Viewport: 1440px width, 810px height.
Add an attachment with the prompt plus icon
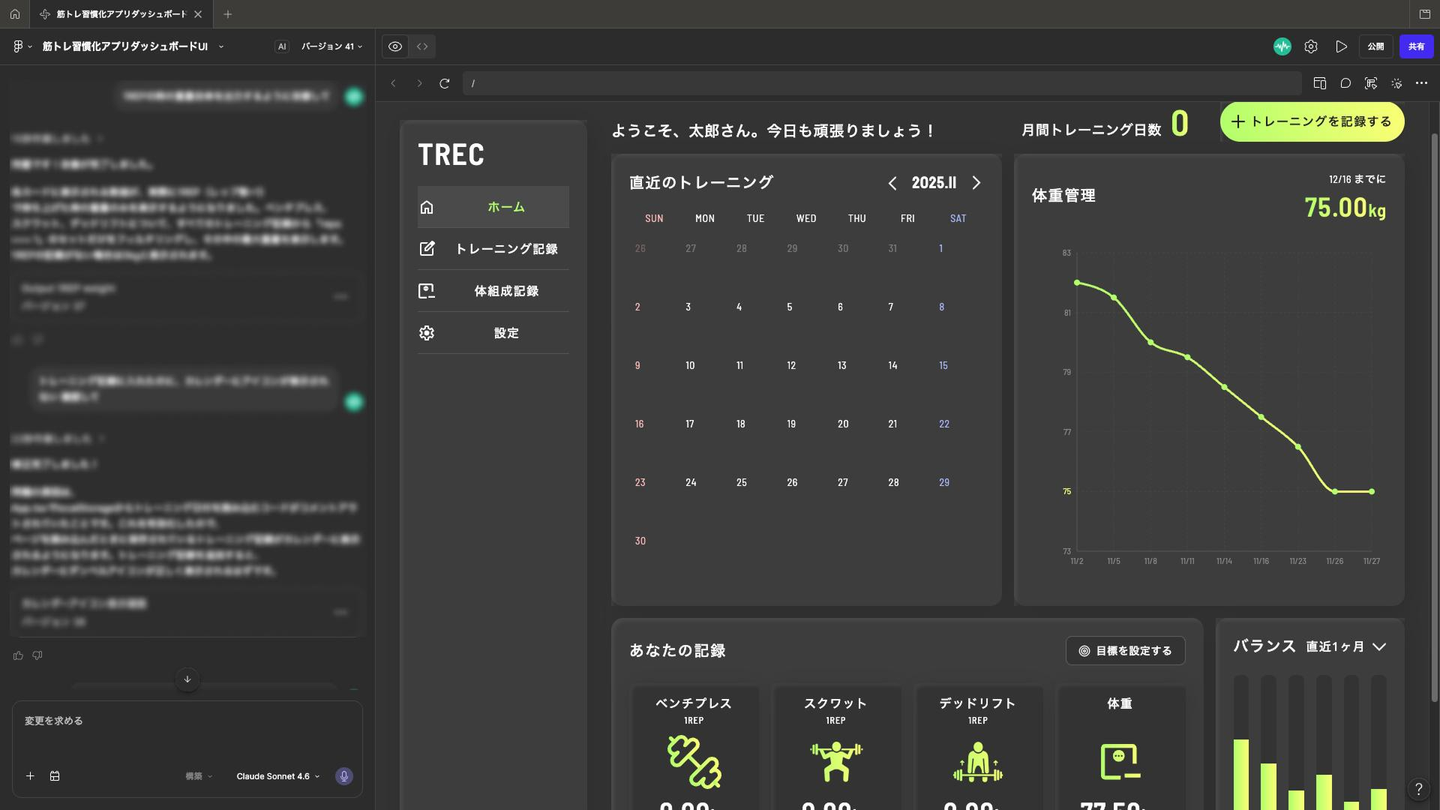click(x=30, y=776)
